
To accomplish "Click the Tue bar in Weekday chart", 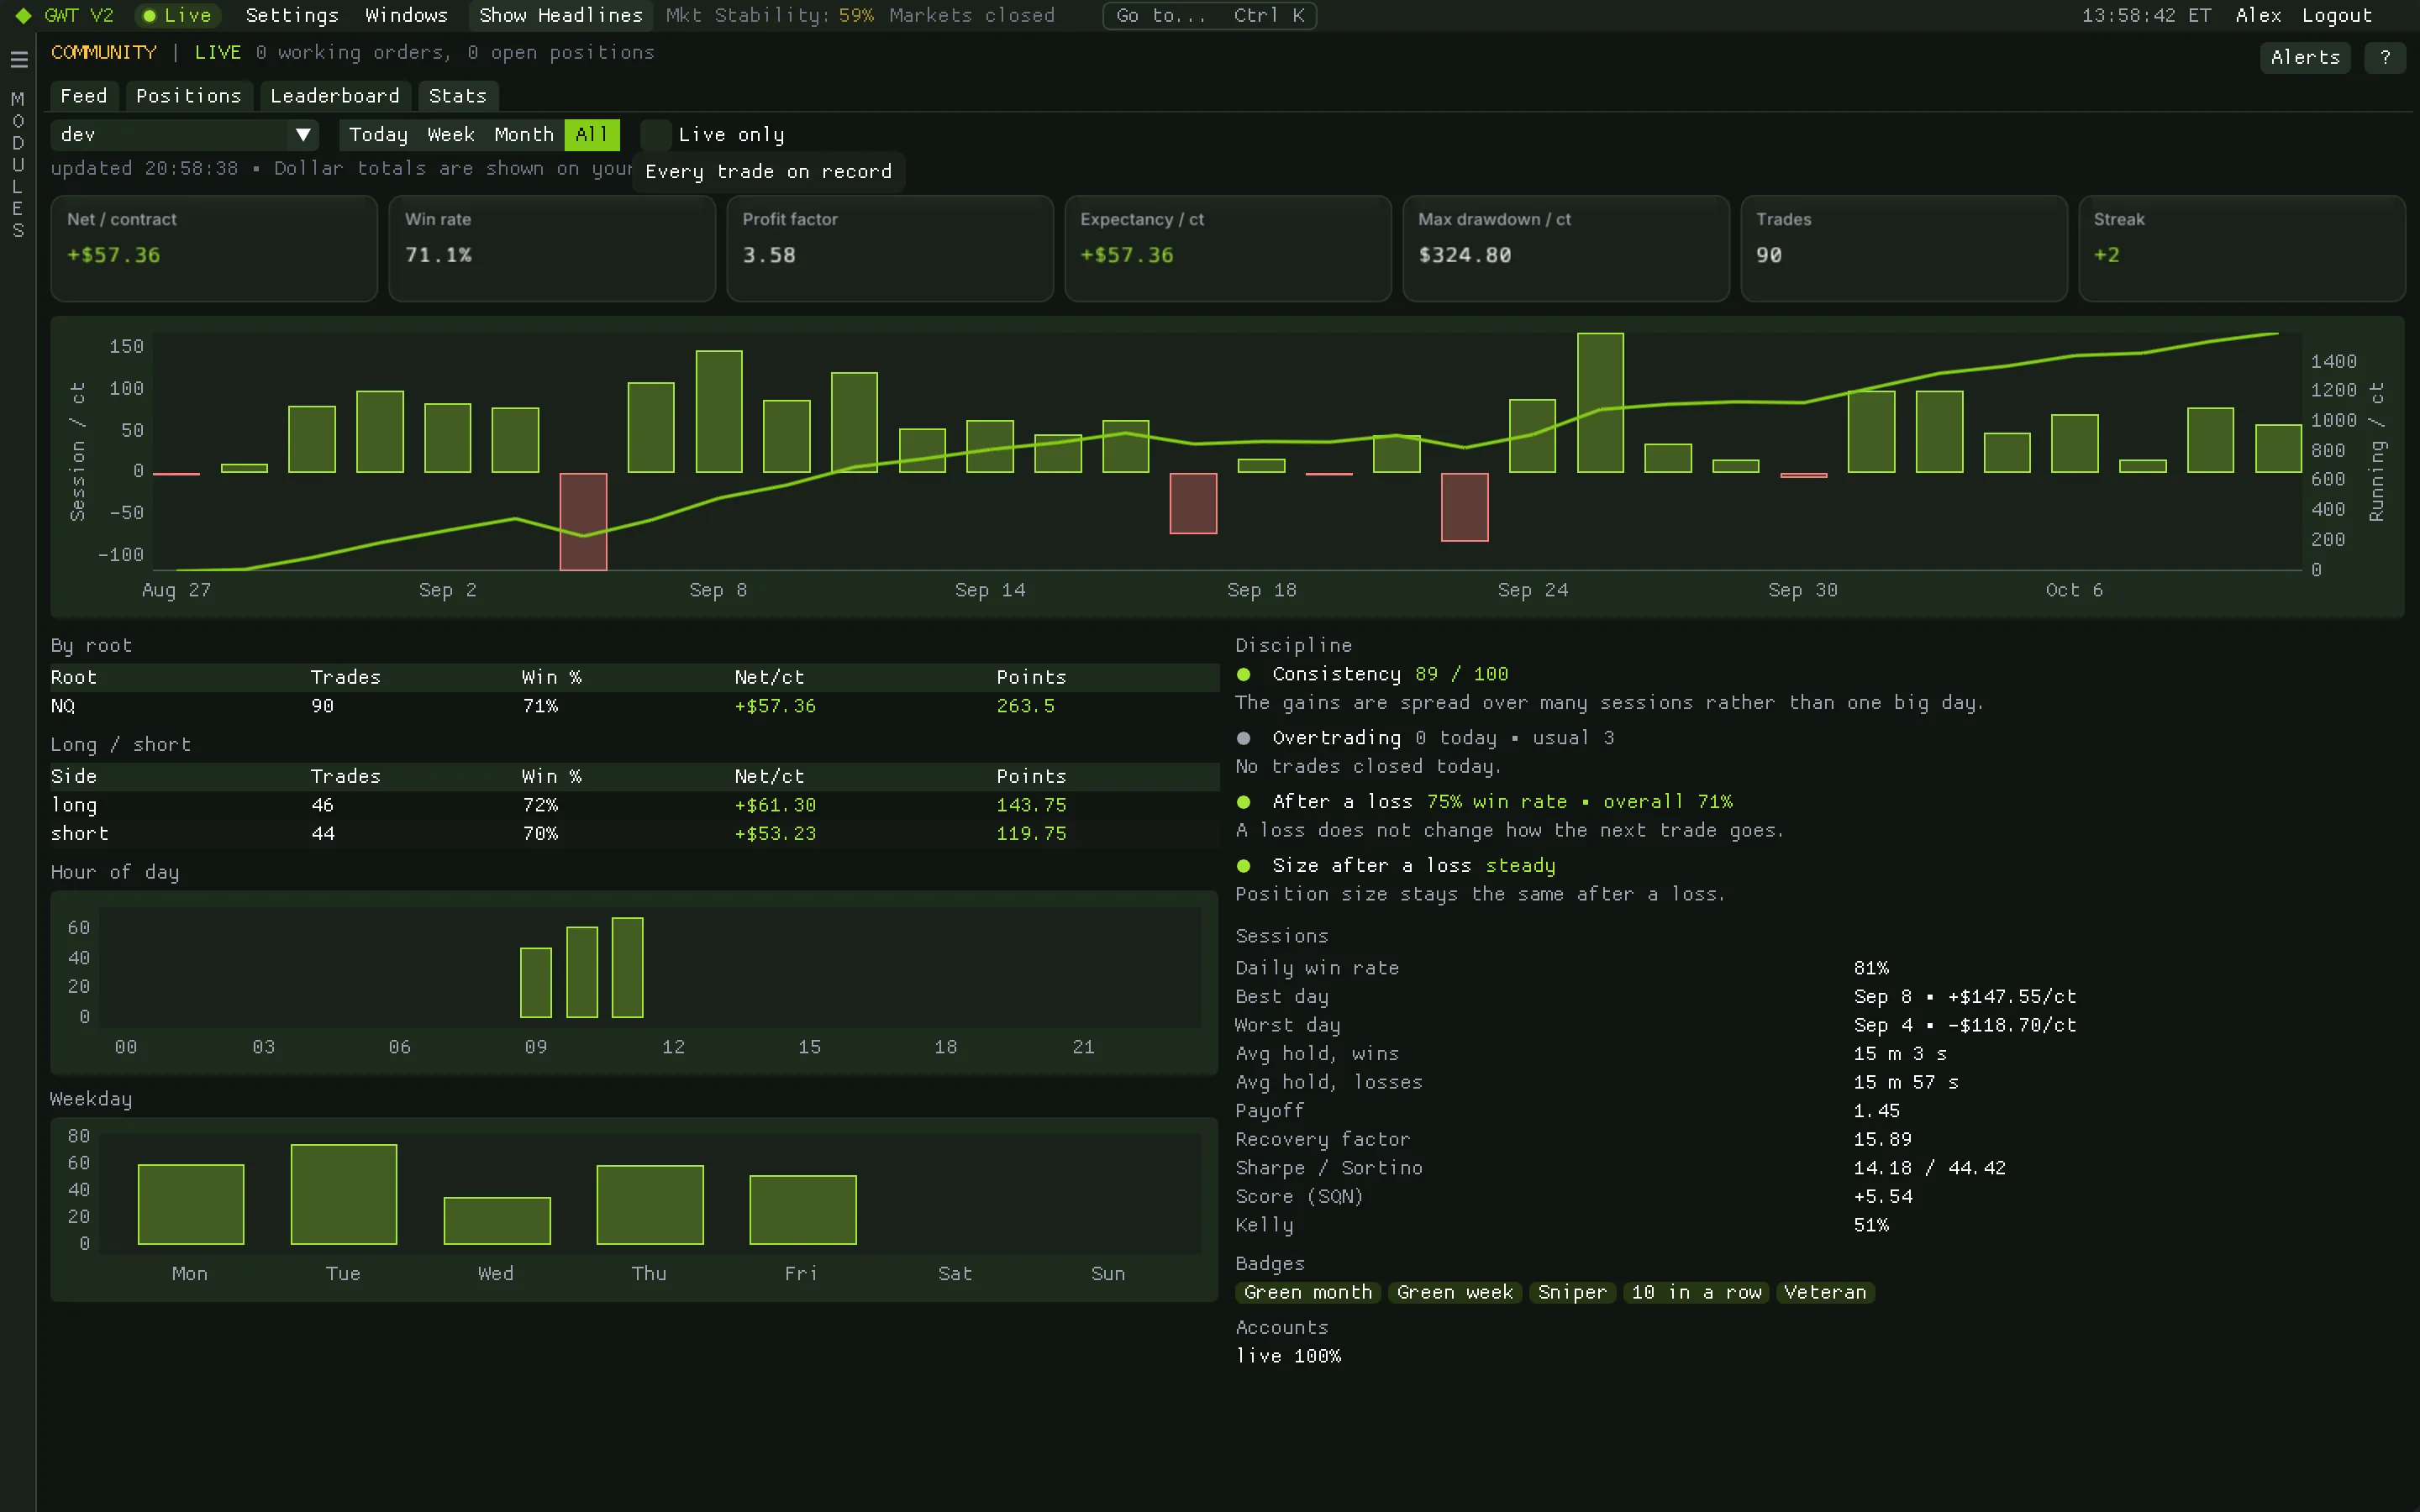I will coord(343,1194).
